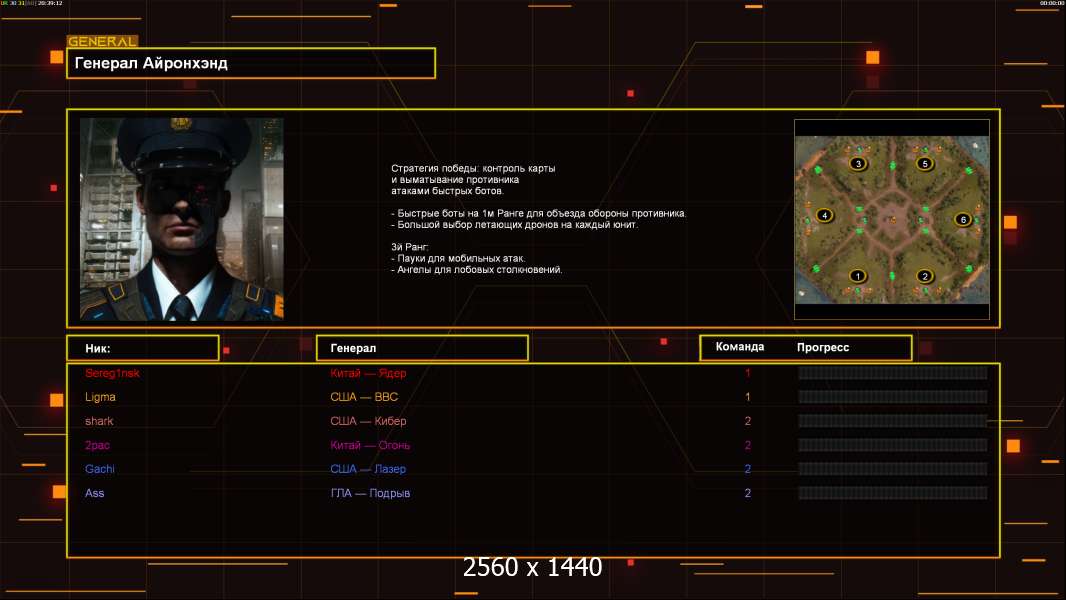This screenshot has height=600, width=1066.
Task: Click 2pac's loading progress bar
Action: (893, 445)
